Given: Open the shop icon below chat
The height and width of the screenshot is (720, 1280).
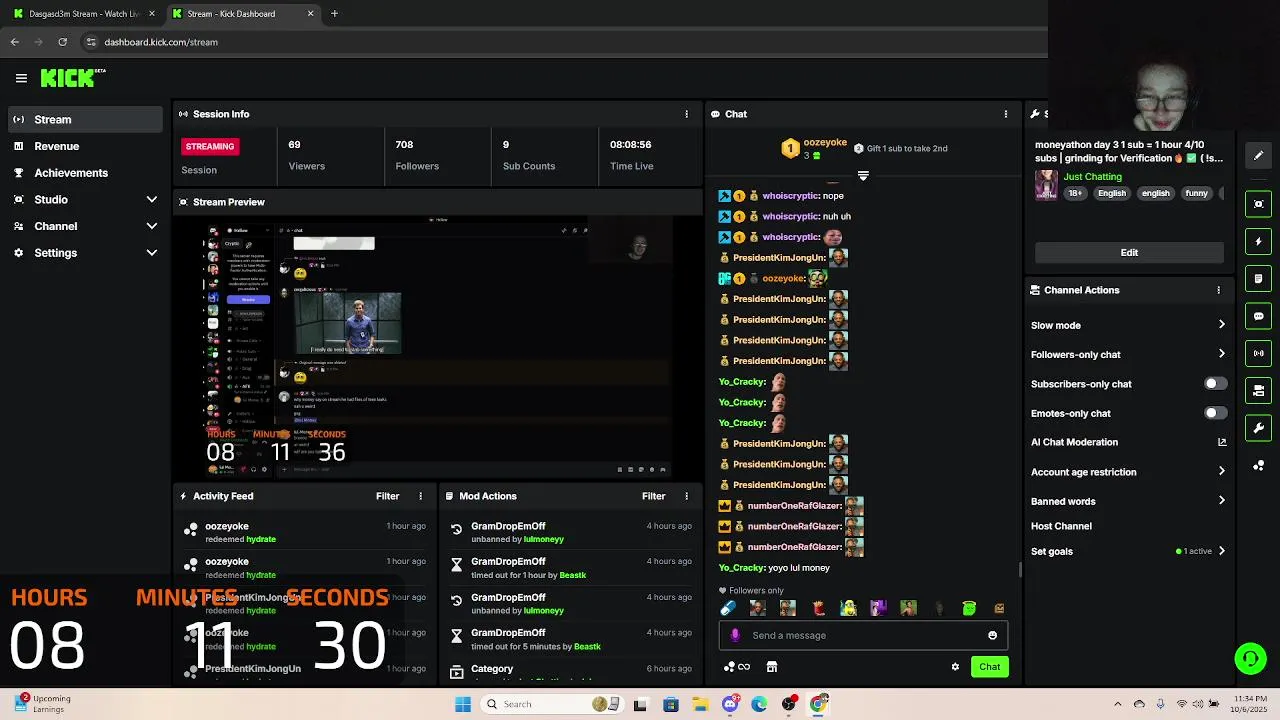Looking at the screenshot, I should (x=772, y=667).
